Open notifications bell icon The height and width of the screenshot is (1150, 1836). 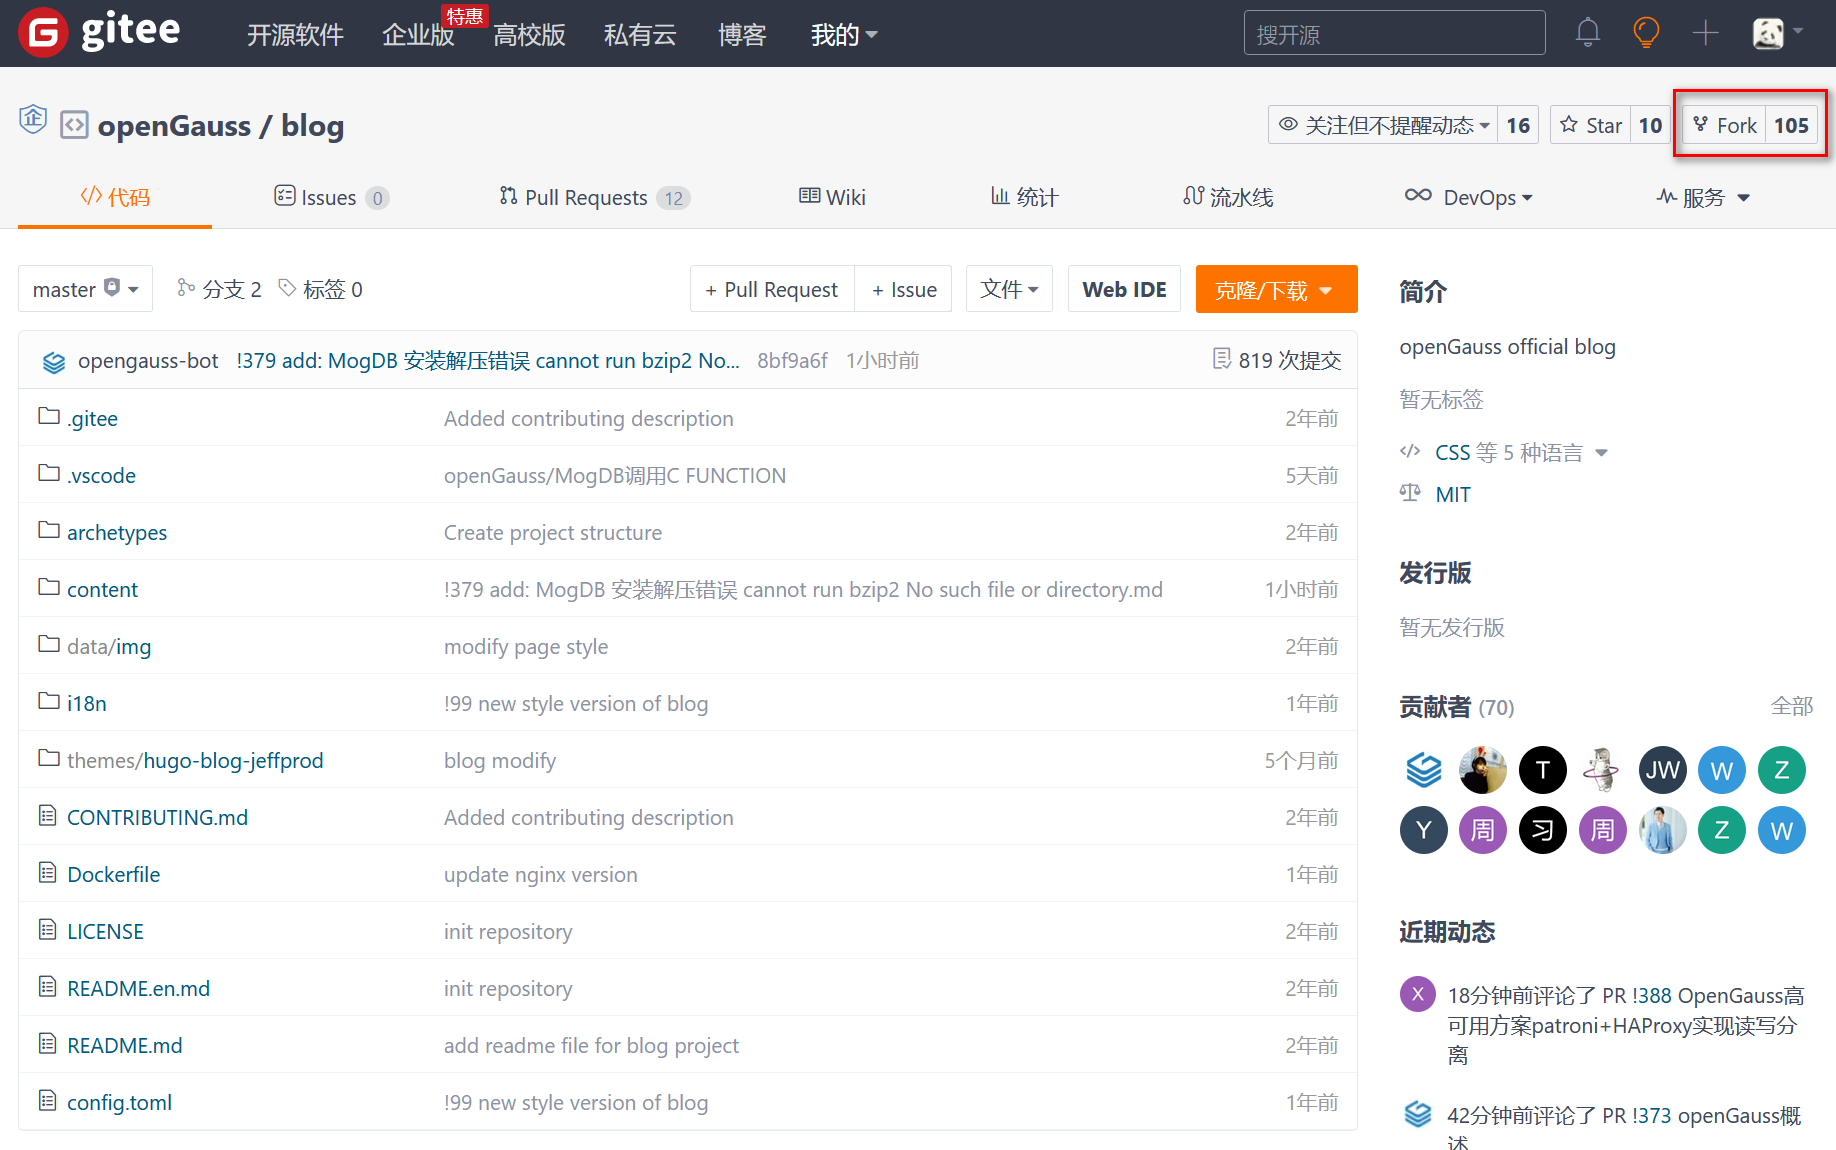[x=1588, y=33]
